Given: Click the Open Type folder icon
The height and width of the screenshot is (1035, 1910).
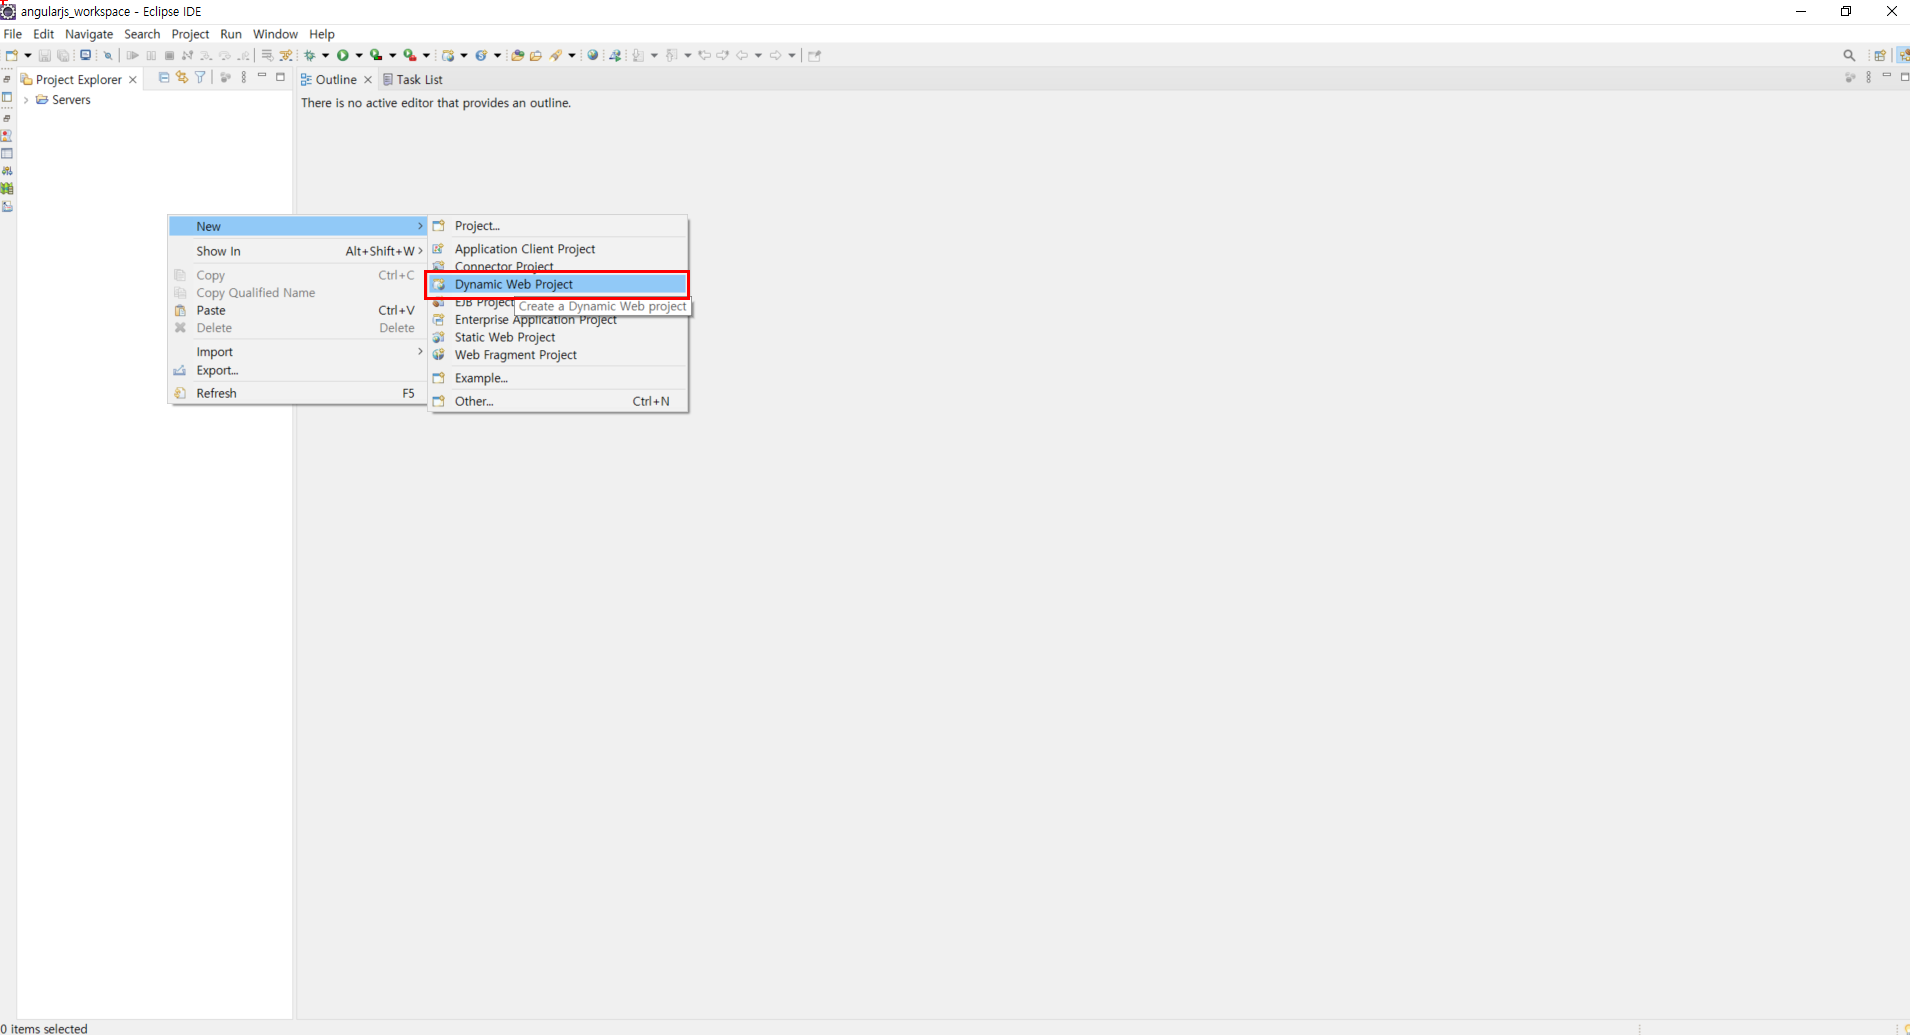Looking at the screenshot, I should point(517,55).
